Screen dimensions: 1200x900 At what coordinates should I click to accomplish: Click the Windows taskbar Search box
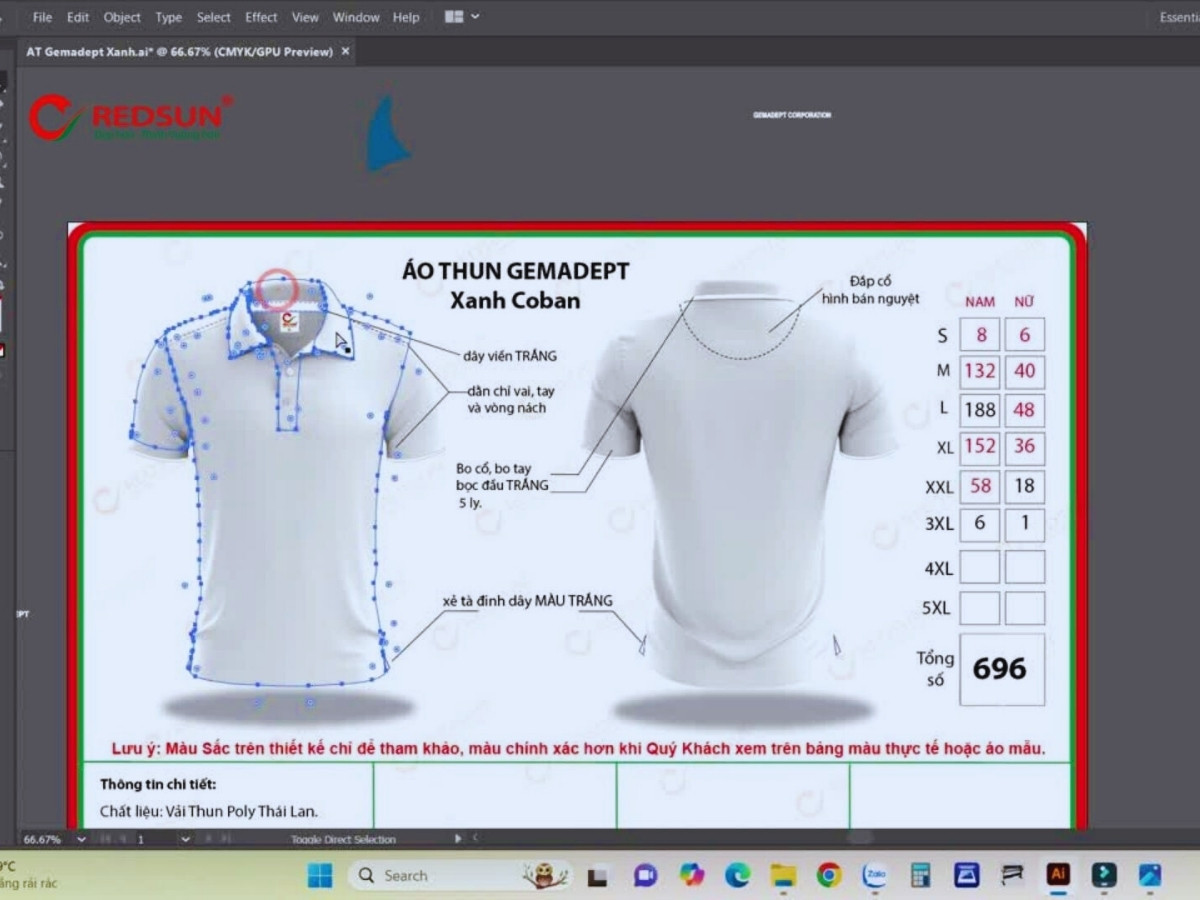(440, 875)
